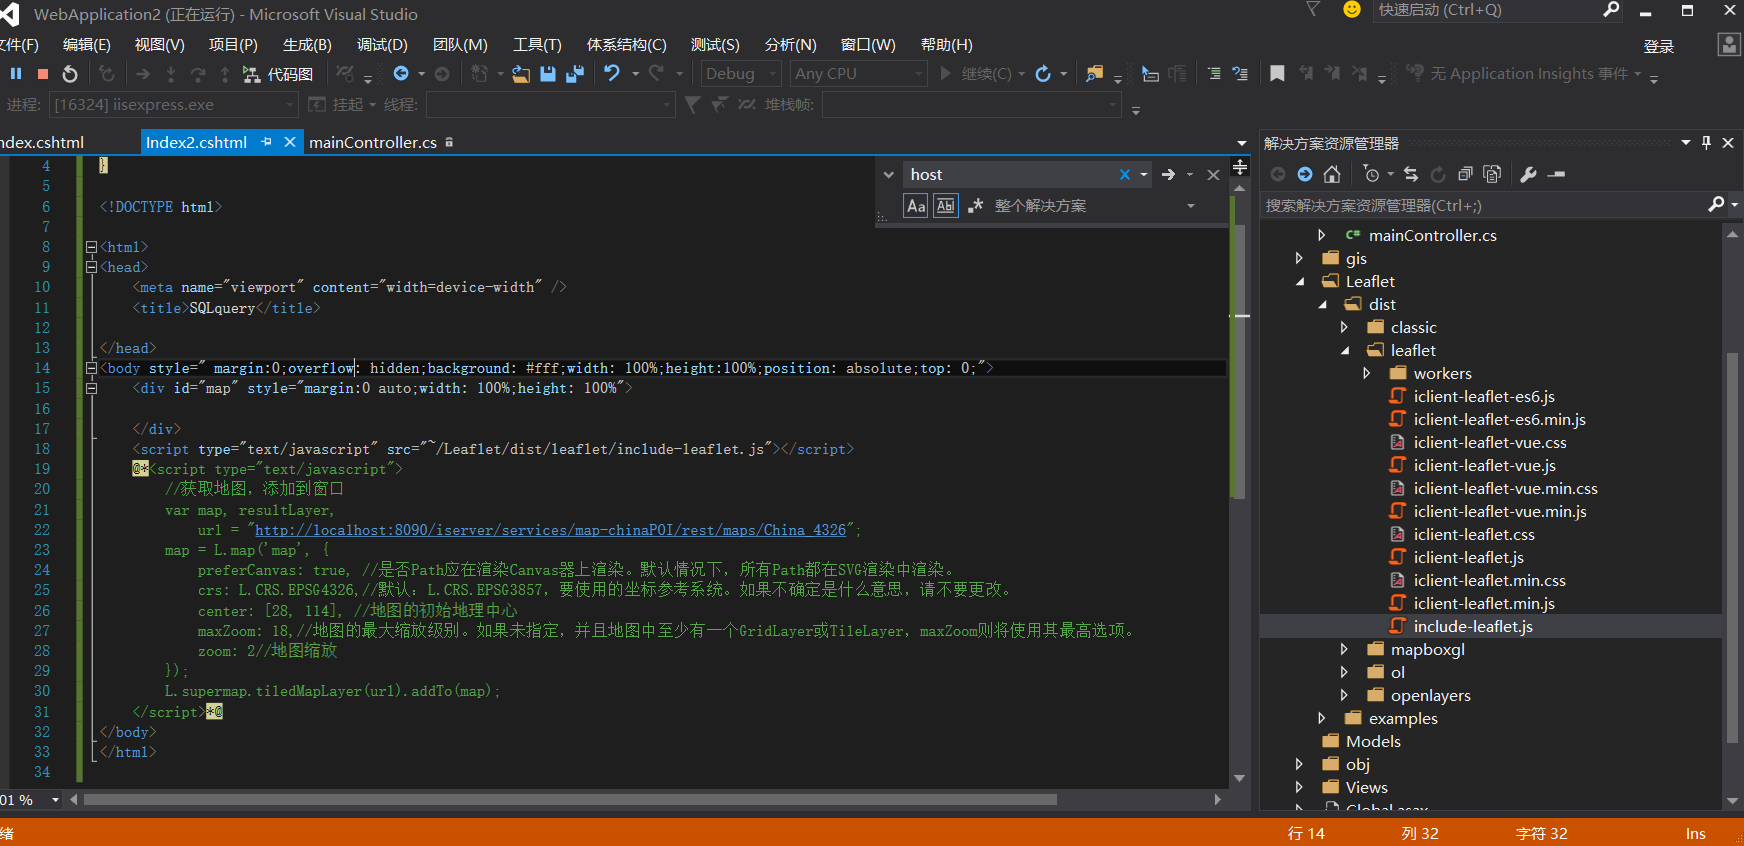Expand the gis folder
Image resolution: width=1744 pixels, height=846 pixels.
[x=1299, y=258]
